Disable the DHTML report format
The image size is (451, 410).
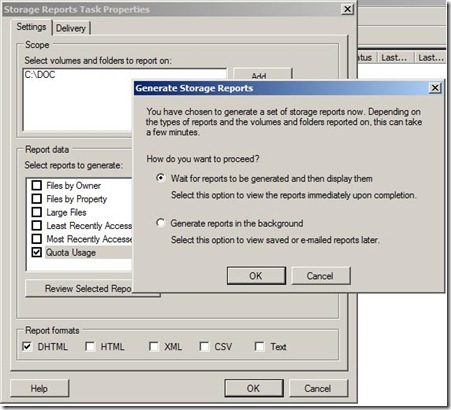(x=27, y=346)
